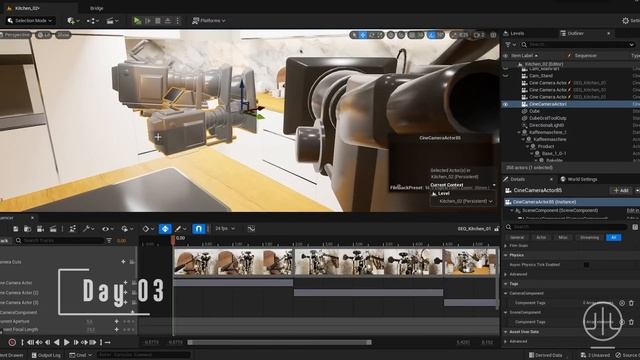Click the Search Tracks field
This screenshot has height=360, width=640.
(x=60, y=241)
